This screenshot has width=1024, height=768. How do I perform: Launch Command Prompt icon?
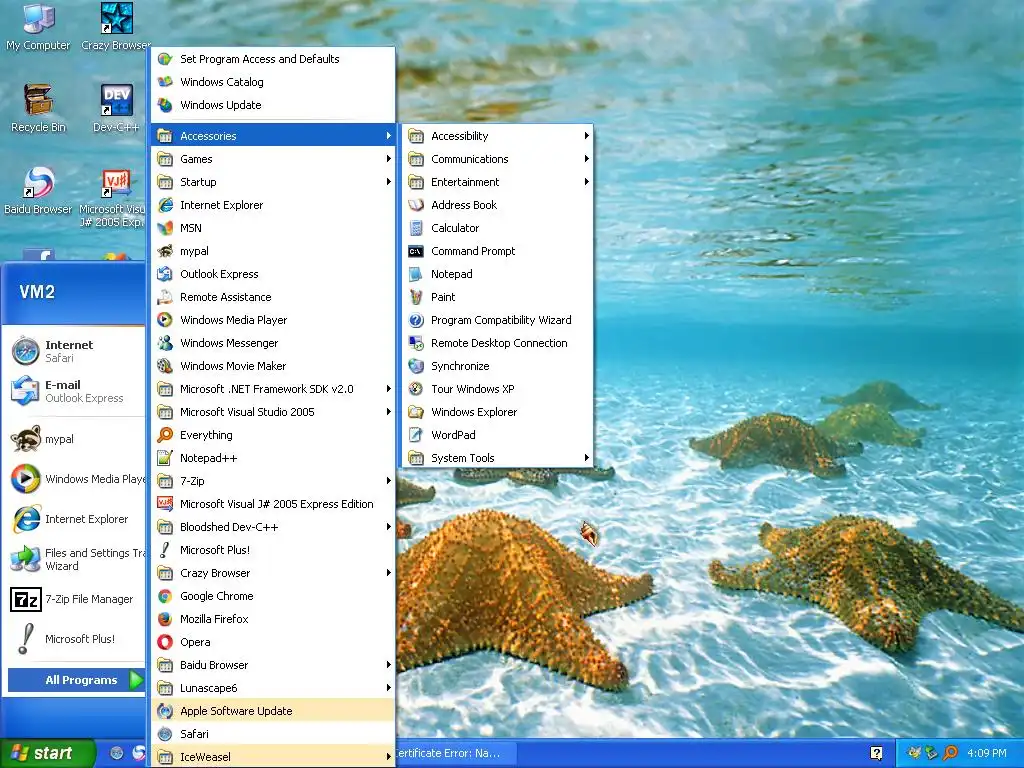pos(416,251)
